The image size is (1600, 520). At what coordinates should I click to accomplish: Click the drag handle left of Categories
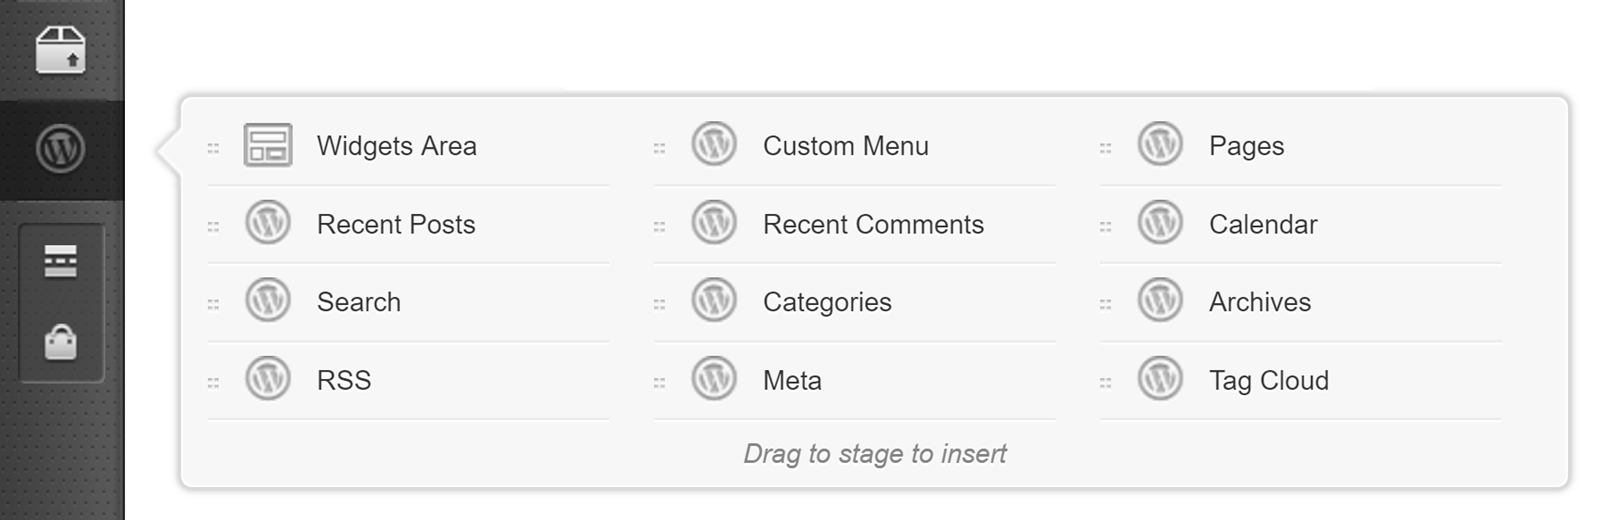click(x=659, y=304)
